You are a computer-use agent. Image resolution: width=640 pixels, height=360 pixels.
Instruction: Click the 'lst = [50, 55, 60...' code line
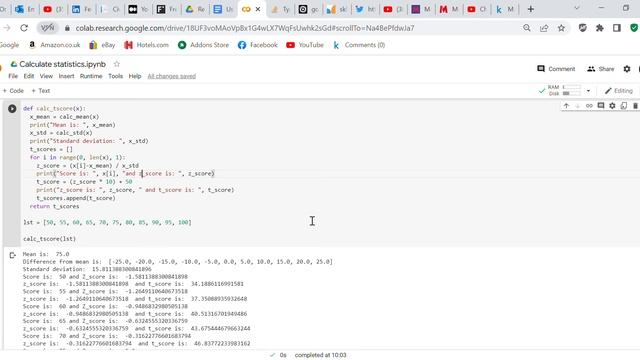point(107,222)
